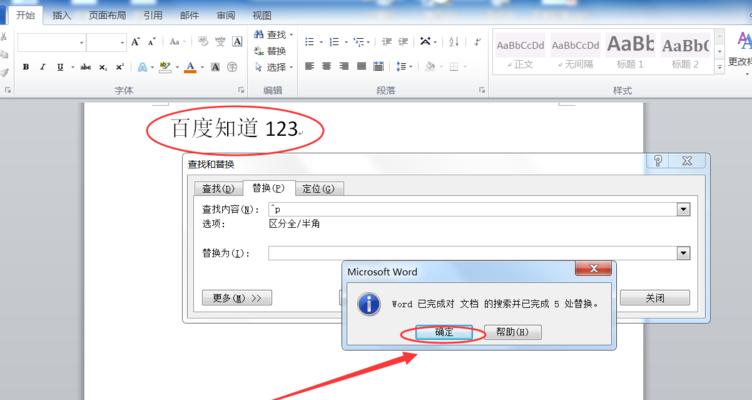
Task: Toggle Underline formatting
Action: coord(60,67)
